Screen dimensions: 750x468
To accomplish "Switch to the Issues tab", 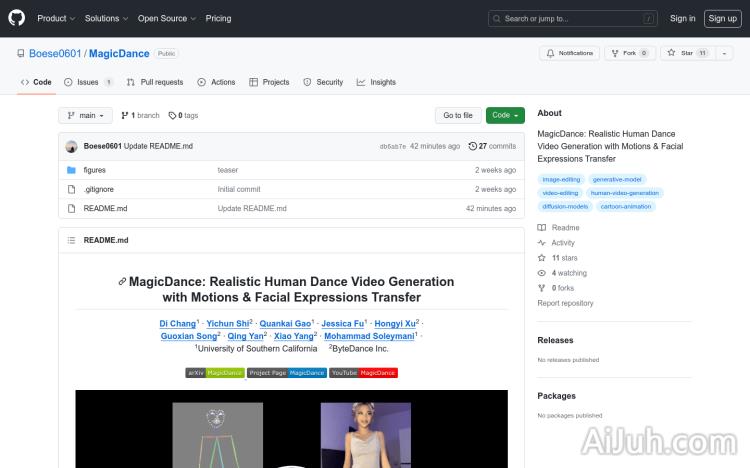I will point(88,82).
